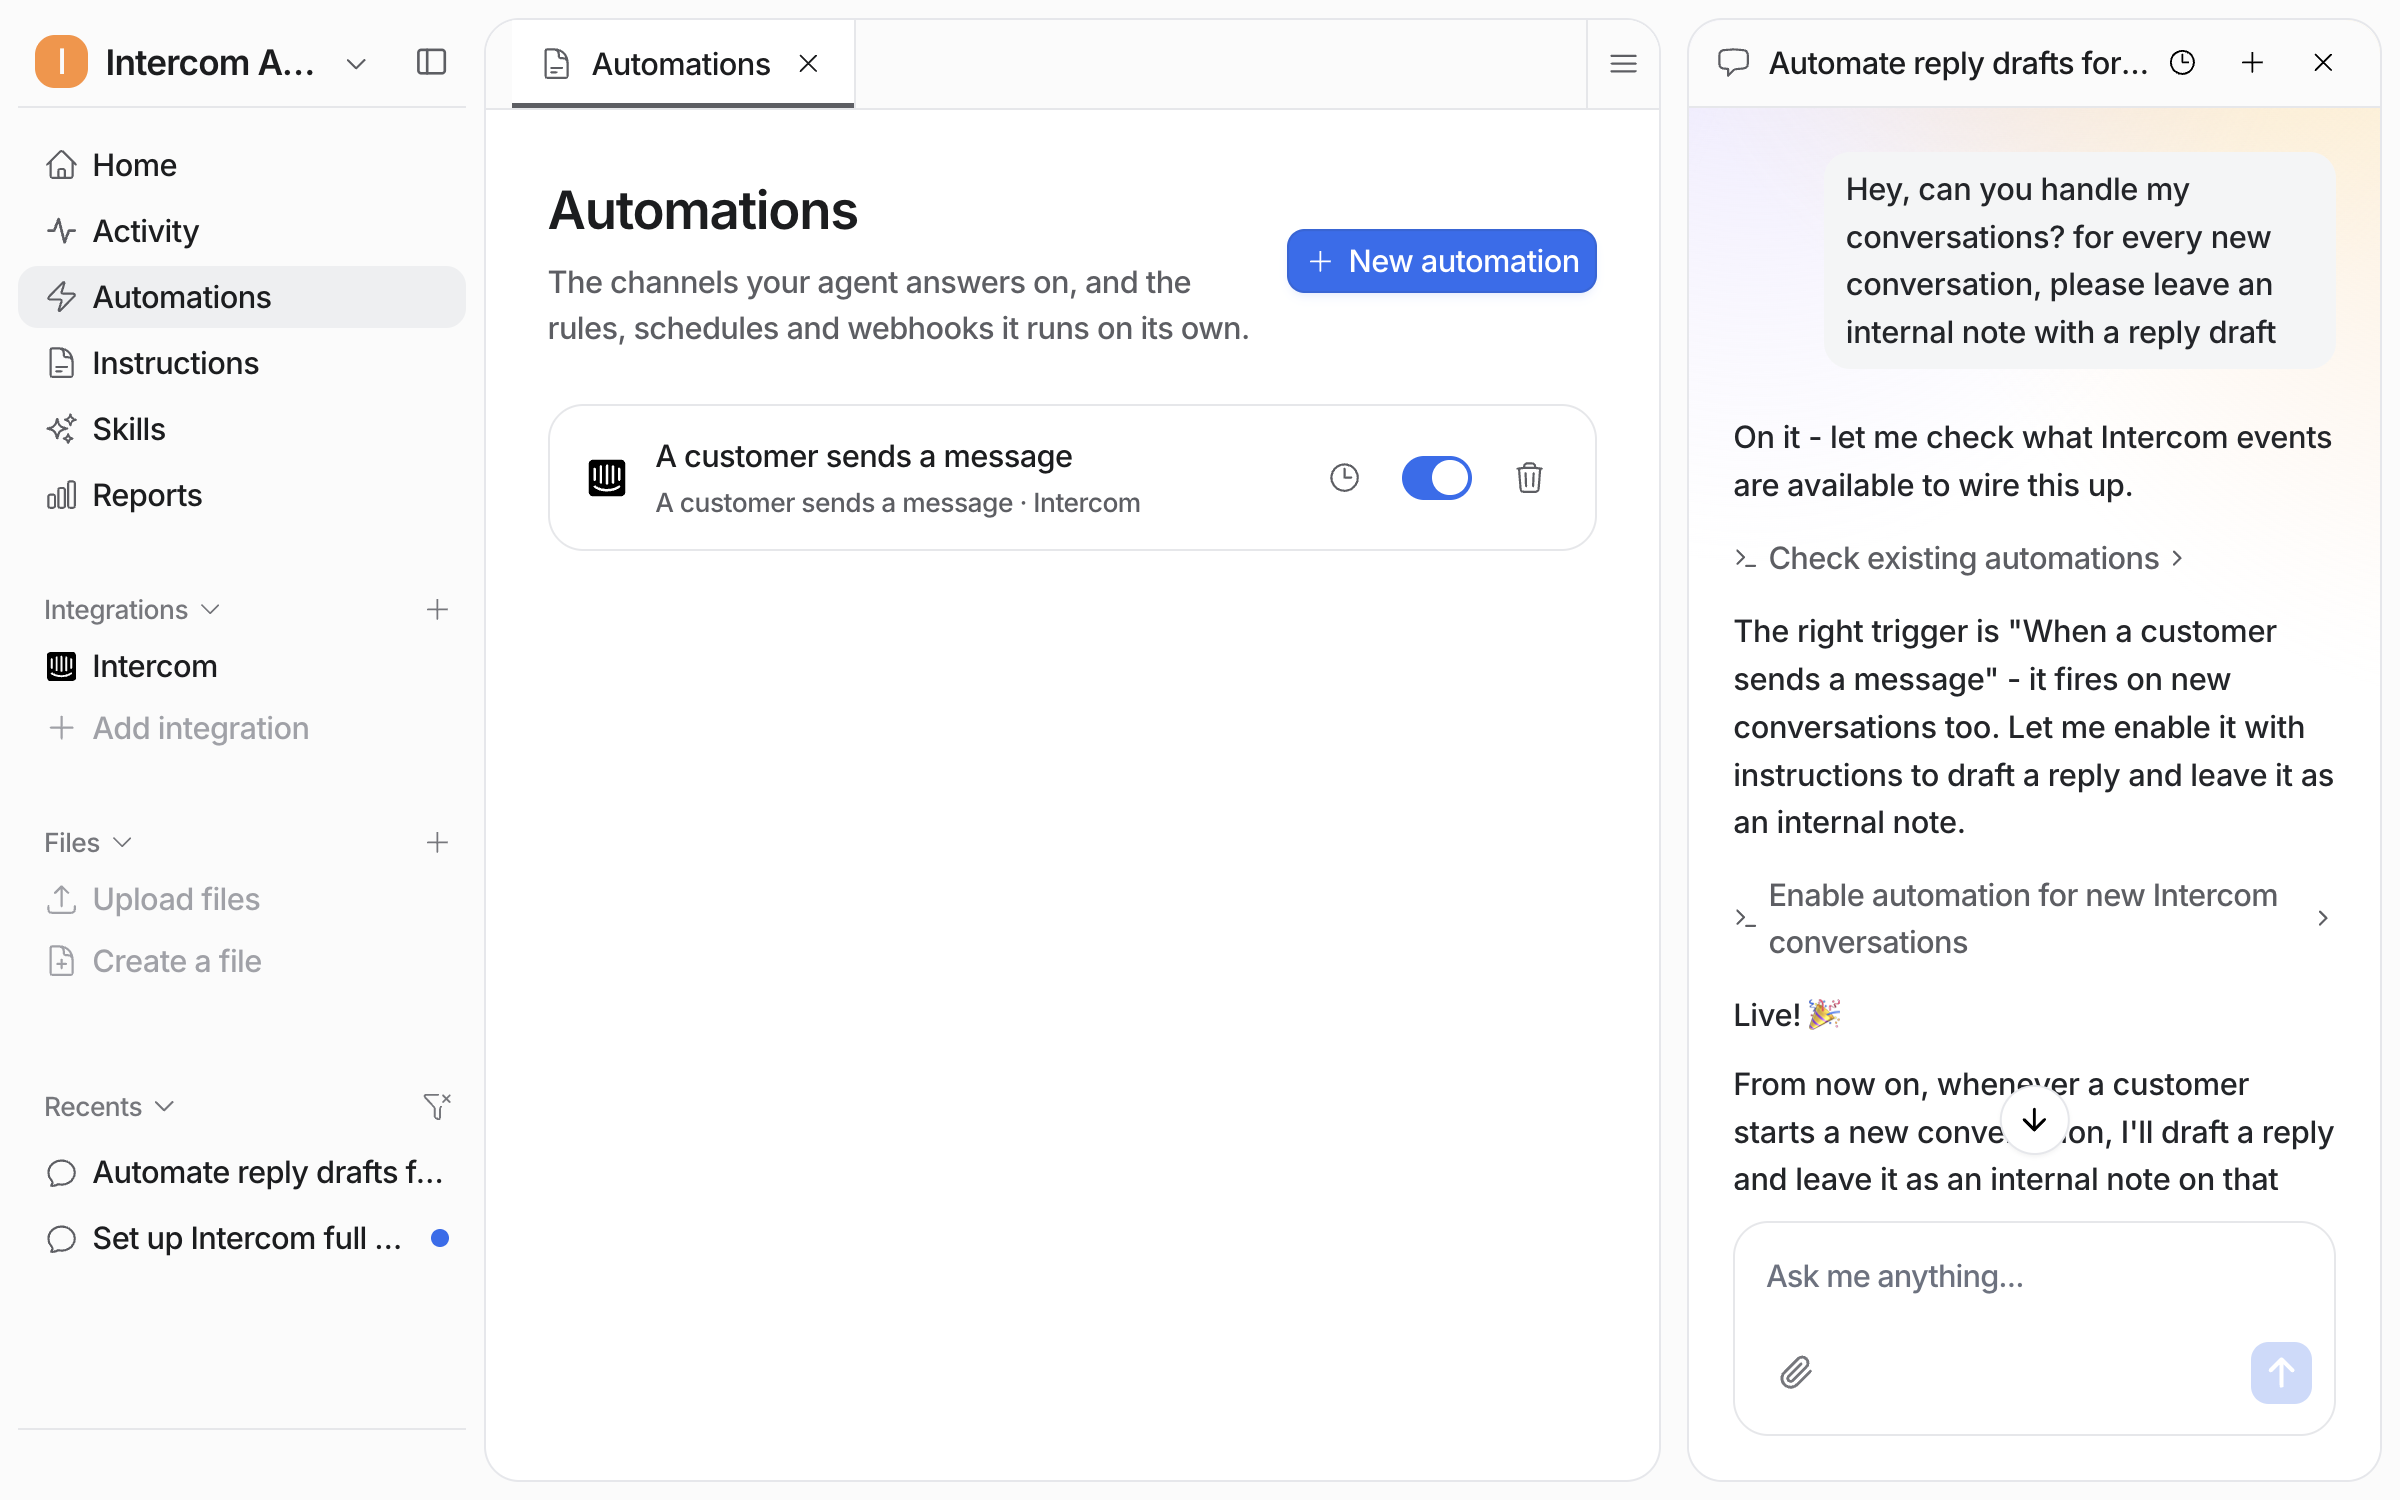Open chat history clock icon
Image resolution: width=2400 pixels, height=1500 pixels.
point(2182,63)
